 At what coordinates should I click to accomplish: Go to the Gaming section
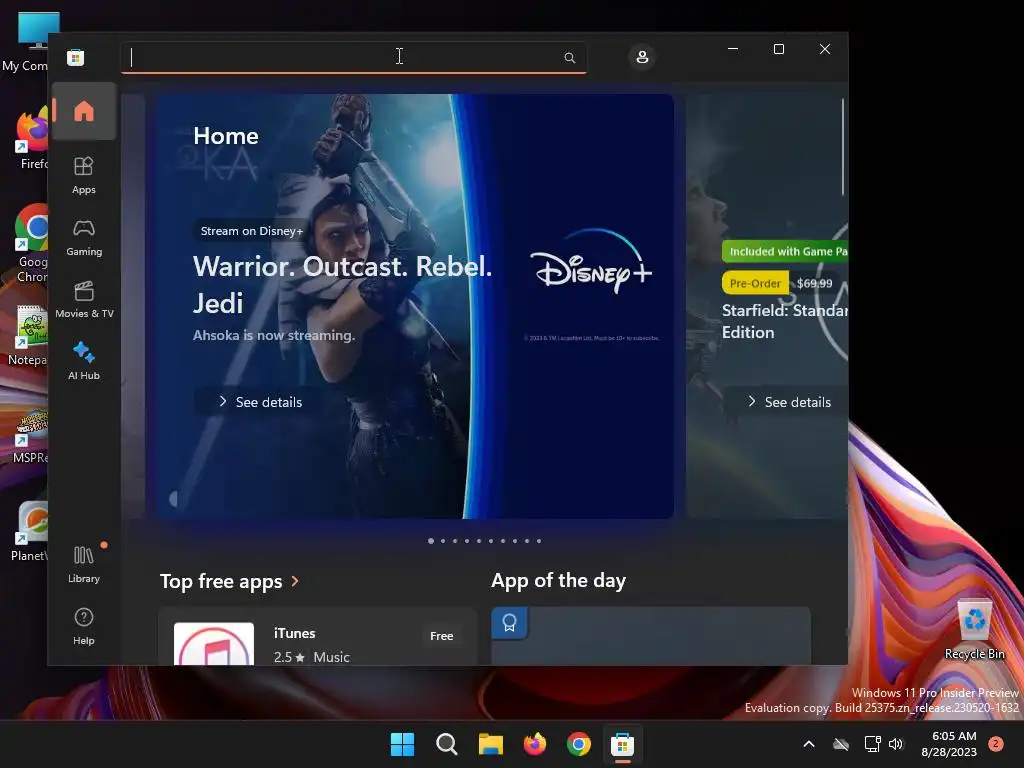[x=84, y=238]
